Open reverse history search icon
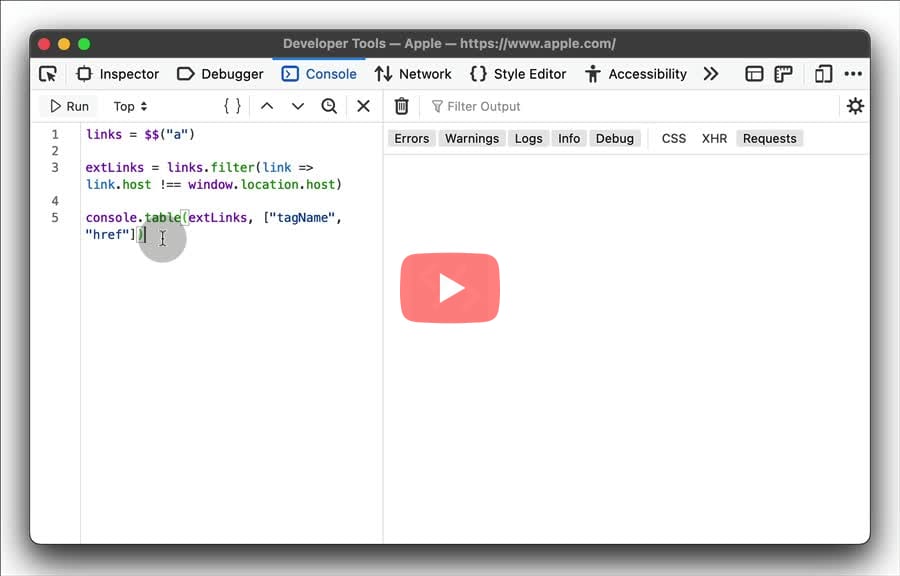The image size is (900, 576). click(x=329, y=106)
